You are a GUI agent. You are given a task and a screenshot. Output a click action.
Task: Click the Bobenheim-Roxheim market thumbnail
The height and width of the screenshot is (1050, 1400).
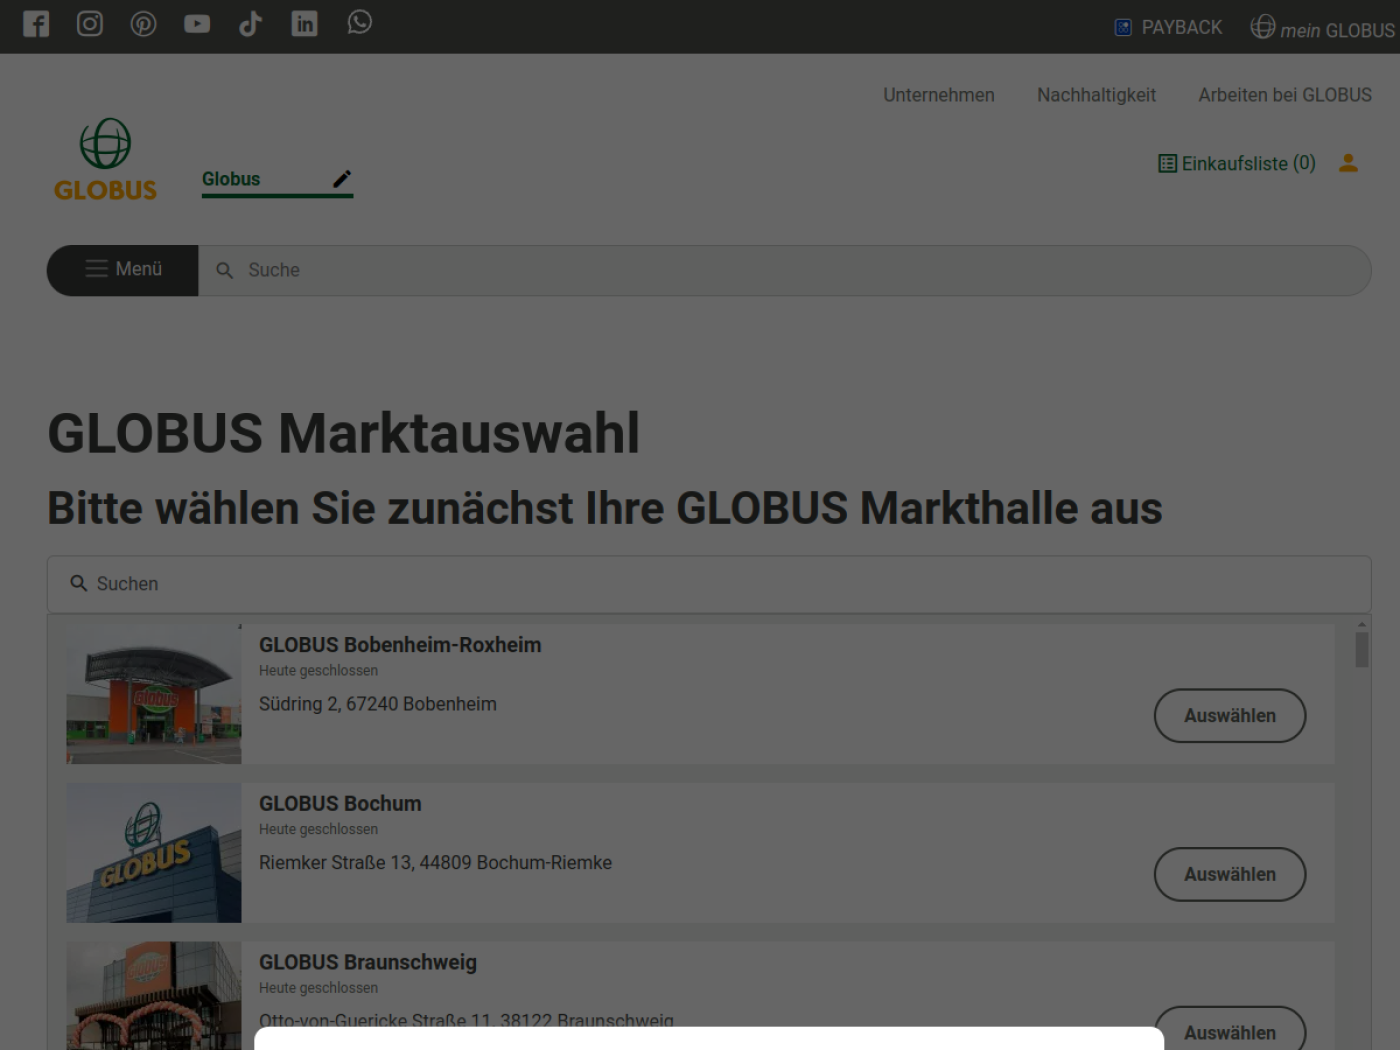(x=154, y=694)
